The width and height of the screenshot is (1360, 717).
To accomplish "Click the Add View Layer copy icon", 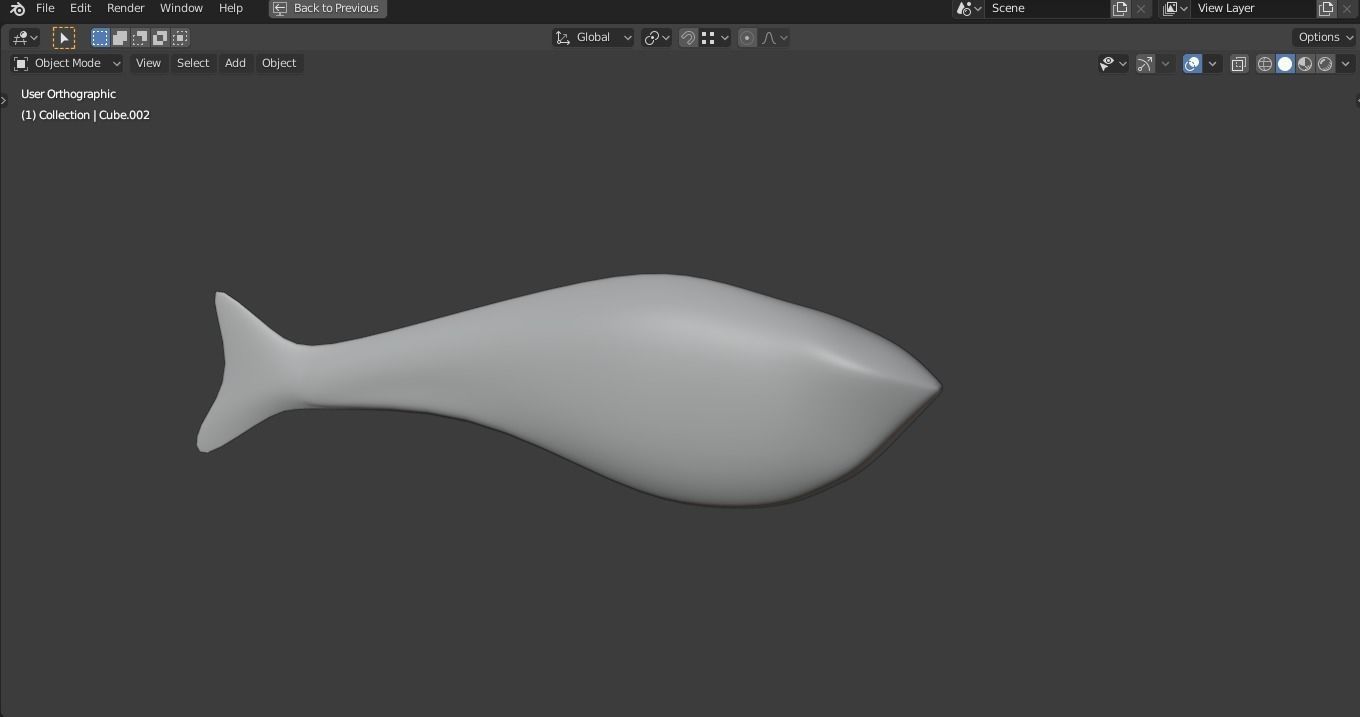I will pyautogui.click(x=1326, y=8).
